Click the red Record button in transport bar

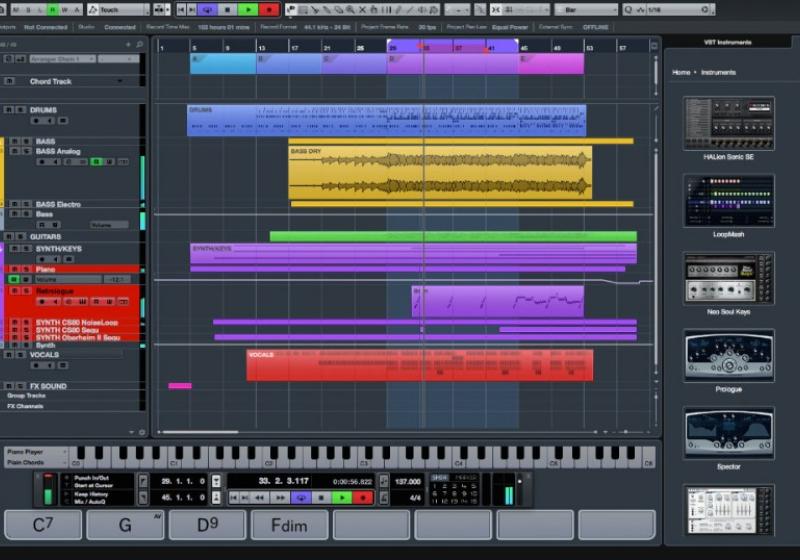(364, 497)
